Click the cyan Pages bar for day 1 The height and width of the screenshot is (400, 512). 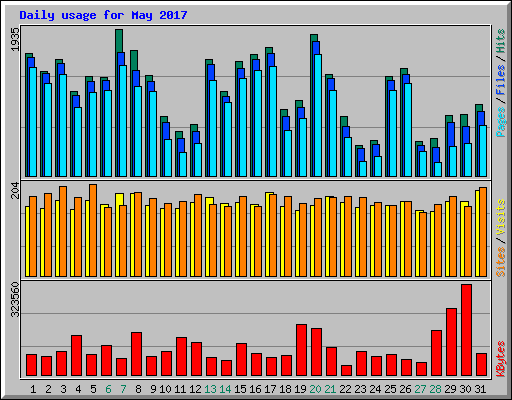pos(33,122)
